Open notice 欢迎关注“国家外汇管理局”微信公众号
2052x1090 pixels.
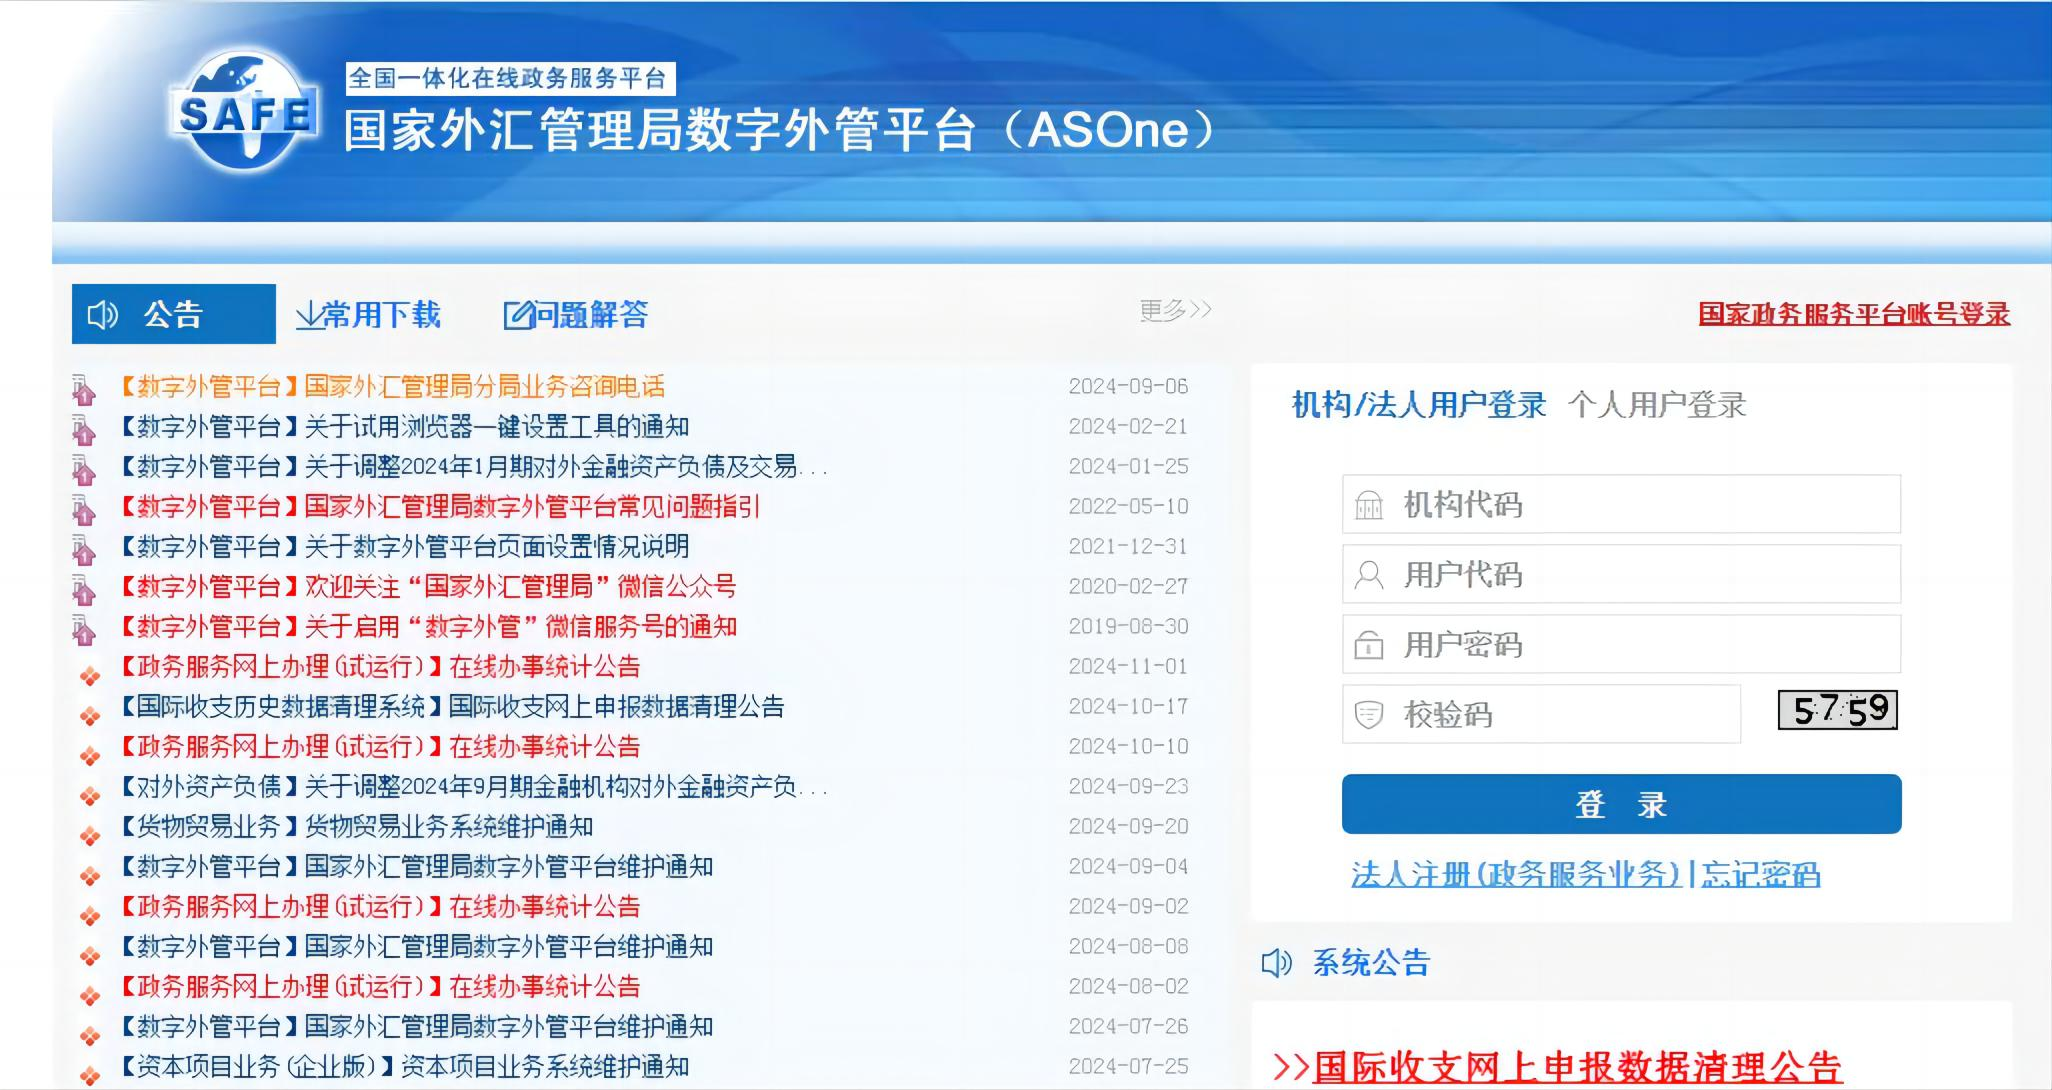click(428, 587)
